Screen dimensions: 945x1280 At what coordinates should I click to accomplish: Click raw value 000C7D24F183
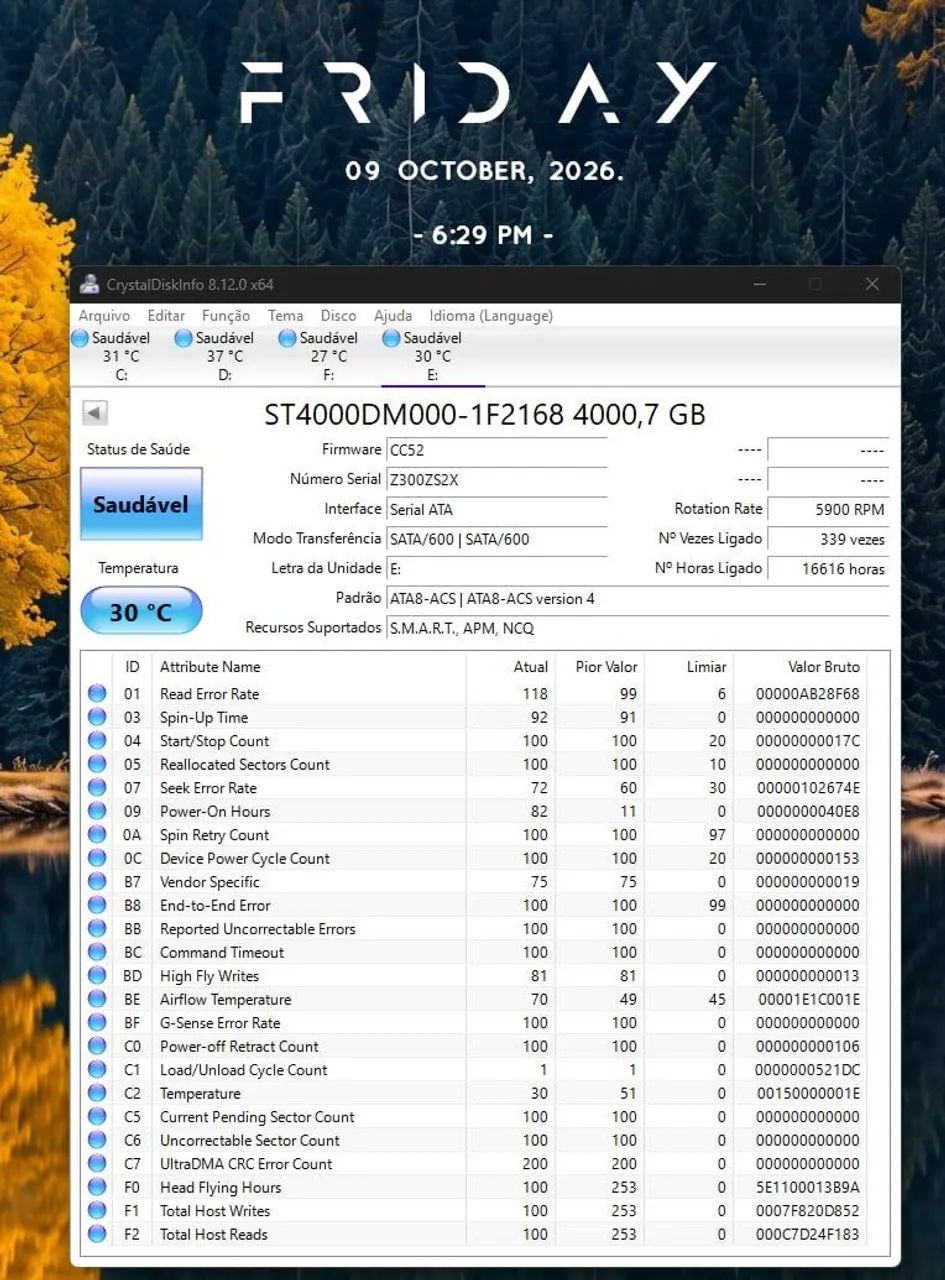pyautogui.click(x=808, y=1234)
